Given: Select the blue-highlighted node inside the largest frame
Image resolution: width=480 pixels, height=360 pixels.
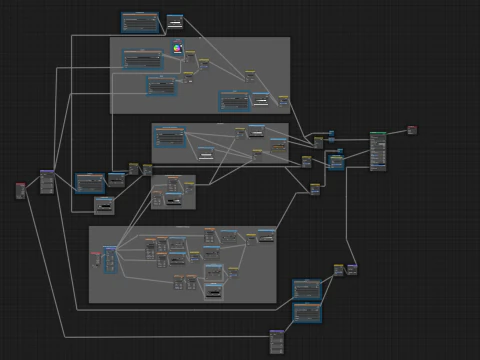Looking at the screenshot, I should (111, 260).
